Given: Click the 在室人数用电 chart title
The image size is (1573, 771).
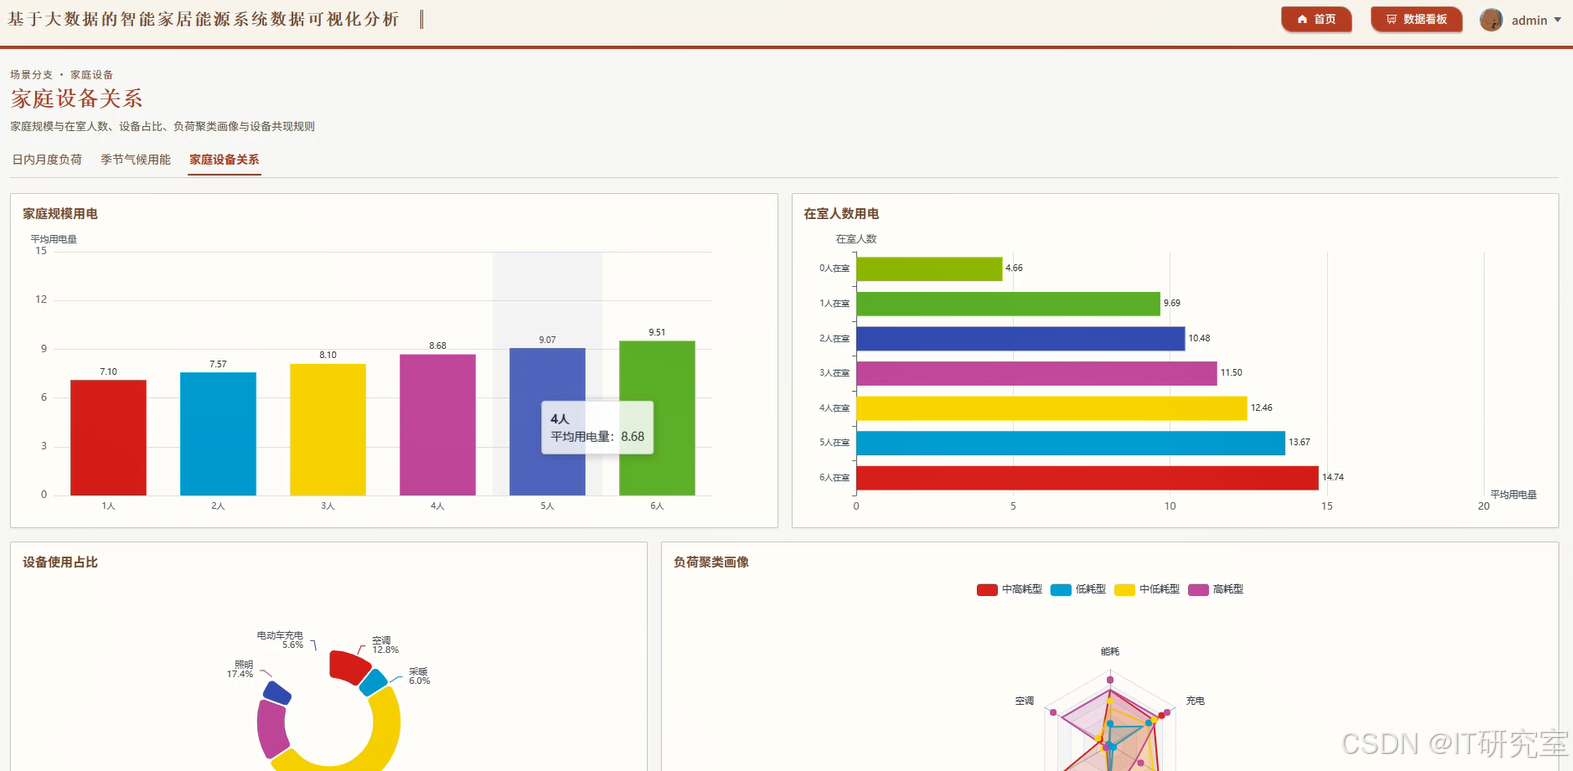Looking at the screenshot, I should point(841,214).
